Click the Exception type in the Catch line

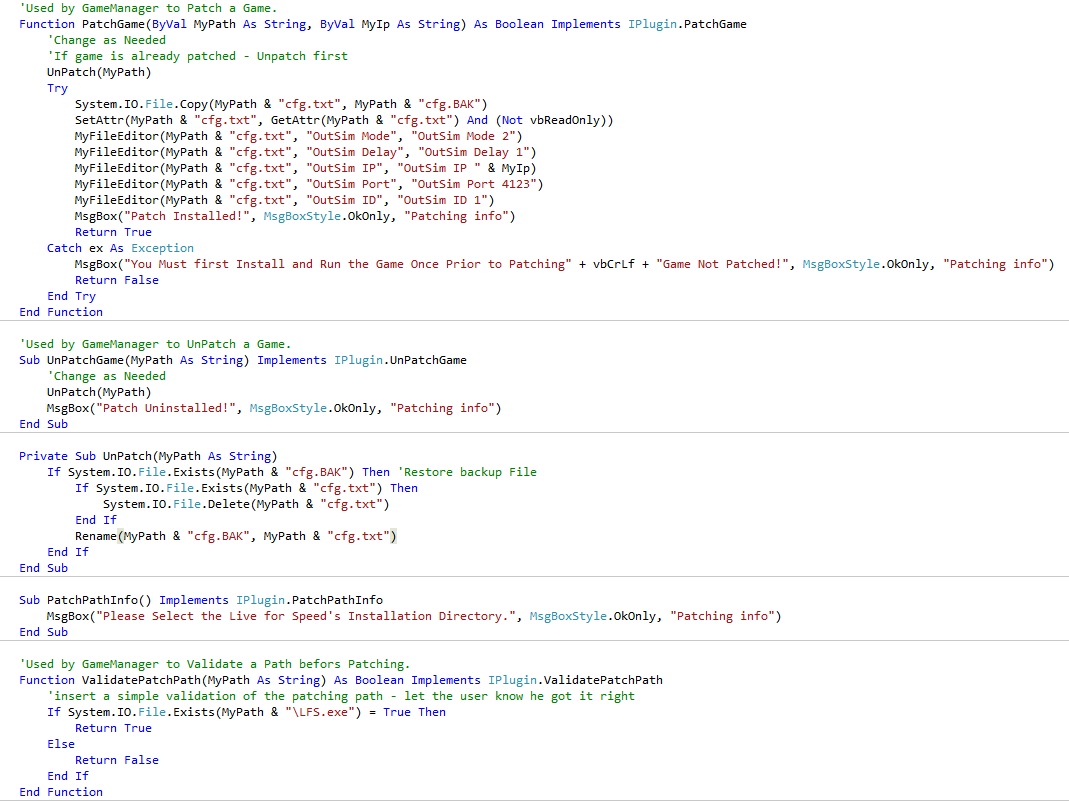point(162,248)
